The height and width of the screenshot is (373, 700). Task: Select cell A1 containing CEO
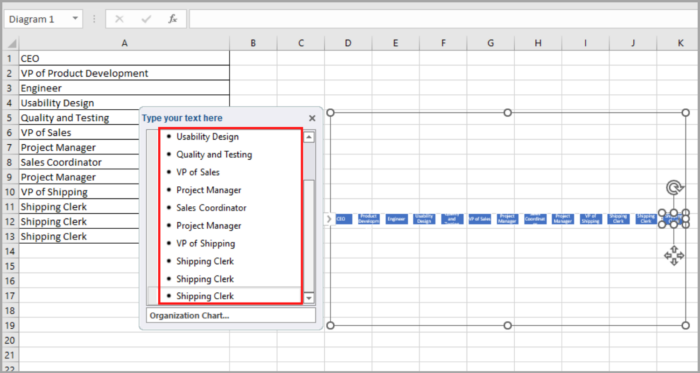[124, 58]
